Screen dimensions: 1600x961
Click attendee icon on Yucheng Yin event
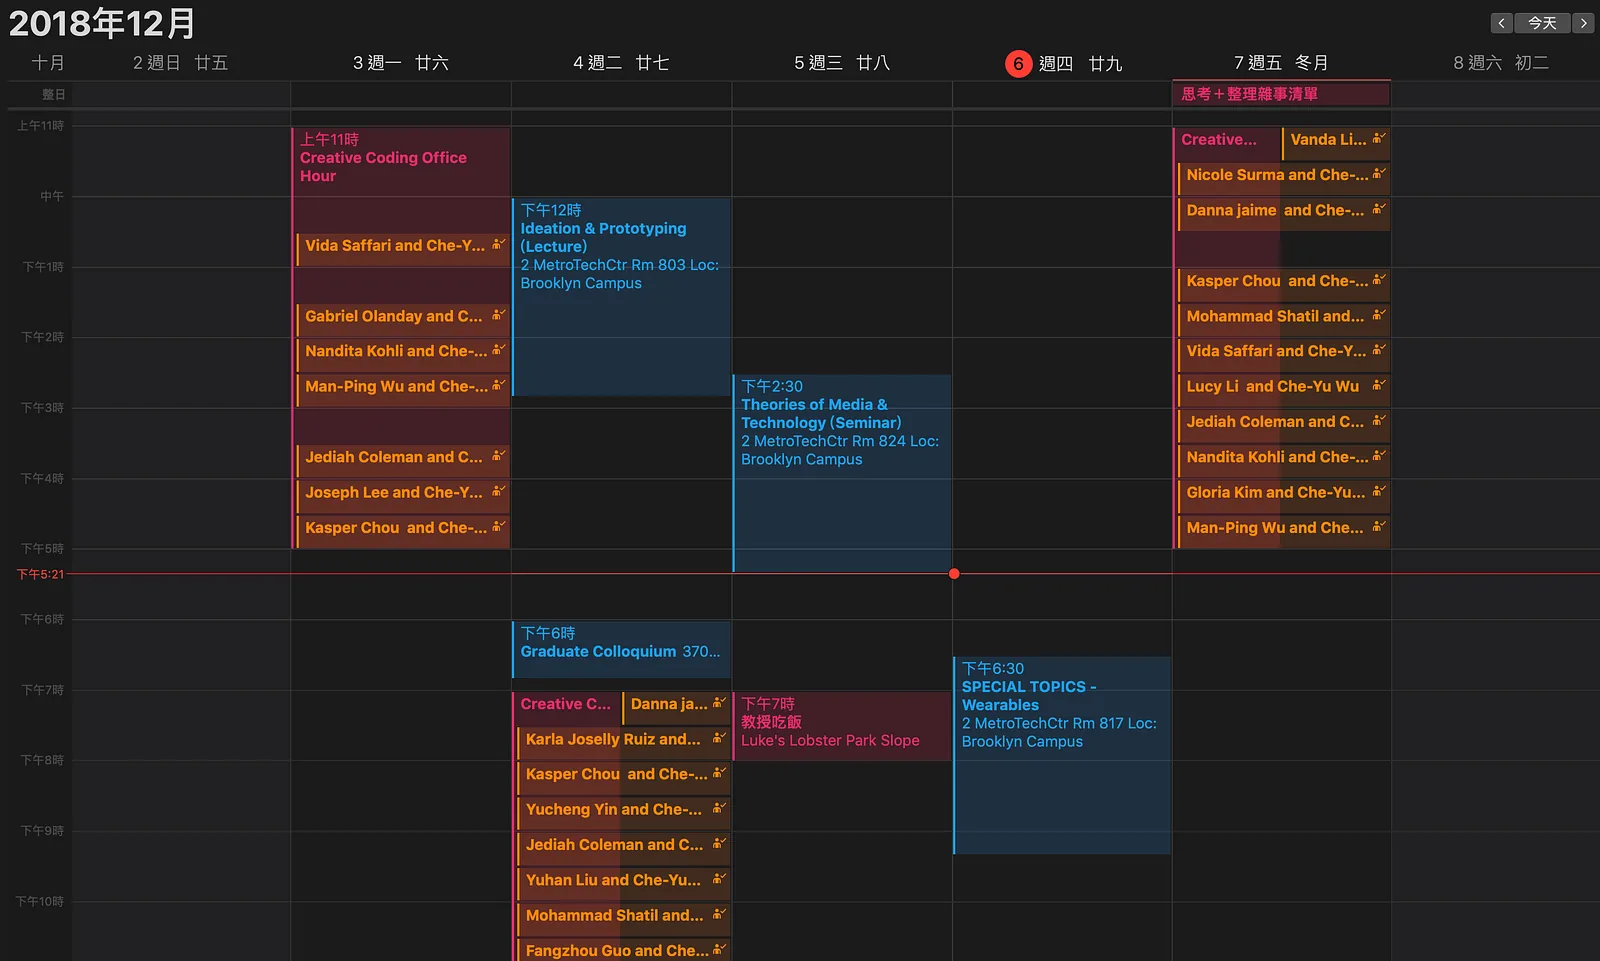(x=719, y=808)
